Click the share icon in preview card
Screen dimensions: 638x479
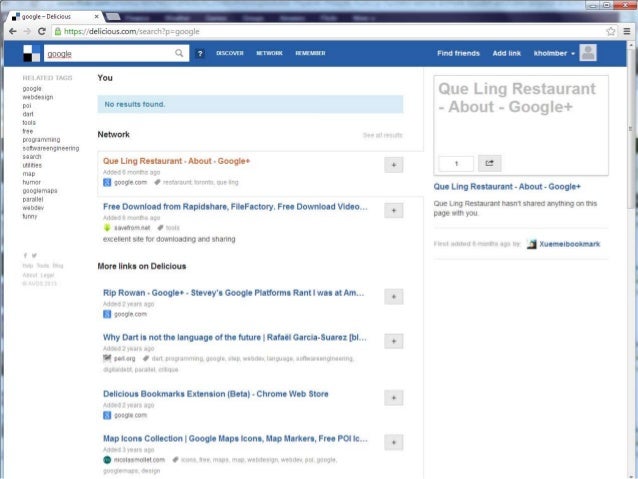tap(489, 163)
